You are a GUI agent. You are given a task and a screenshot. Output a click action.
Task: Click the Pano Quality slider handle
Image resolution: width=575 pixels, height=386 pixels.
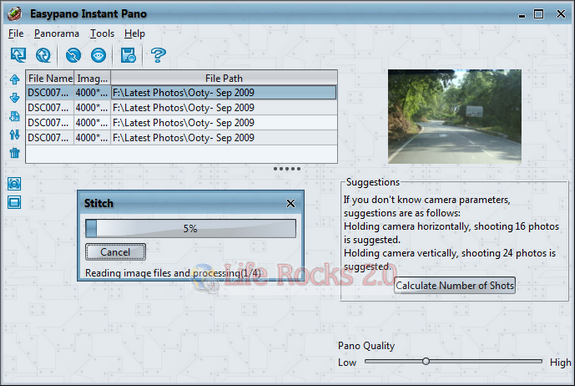tap(426, 361)
